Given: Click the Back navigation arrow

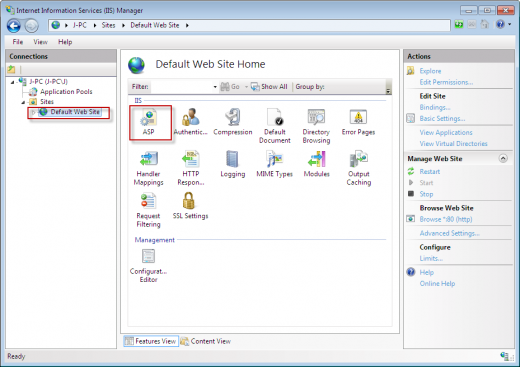Looking at the screenshot, I should click(14, 26).
